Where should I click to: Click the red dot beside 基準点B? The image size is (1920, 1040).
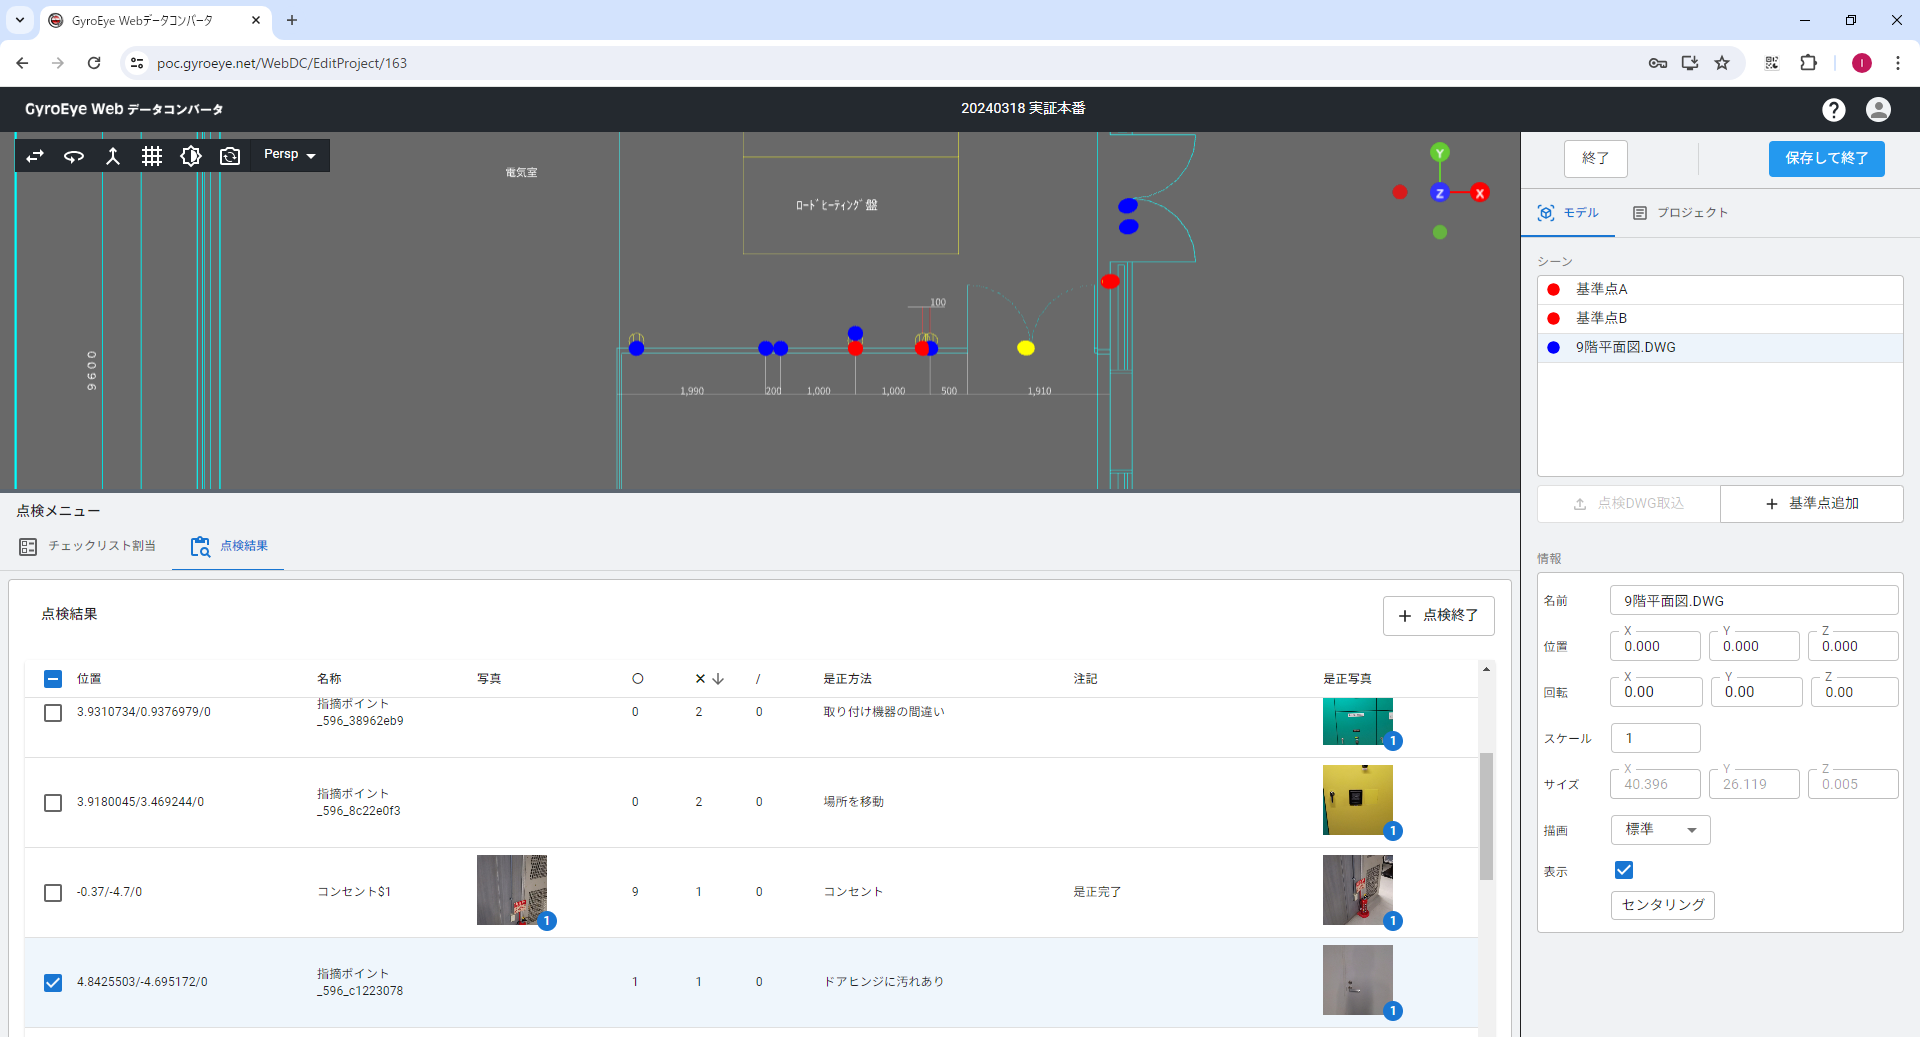point(1553,319)
